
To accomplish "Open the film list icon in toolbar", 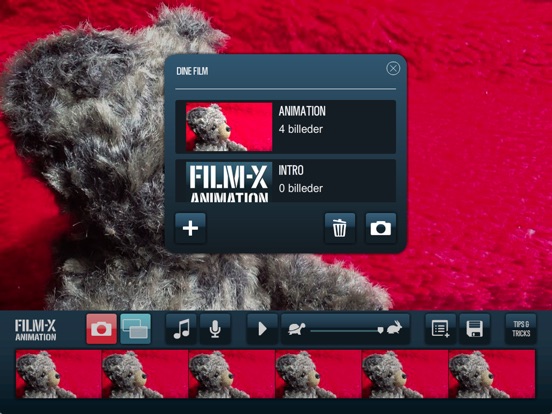I will 440,329.
